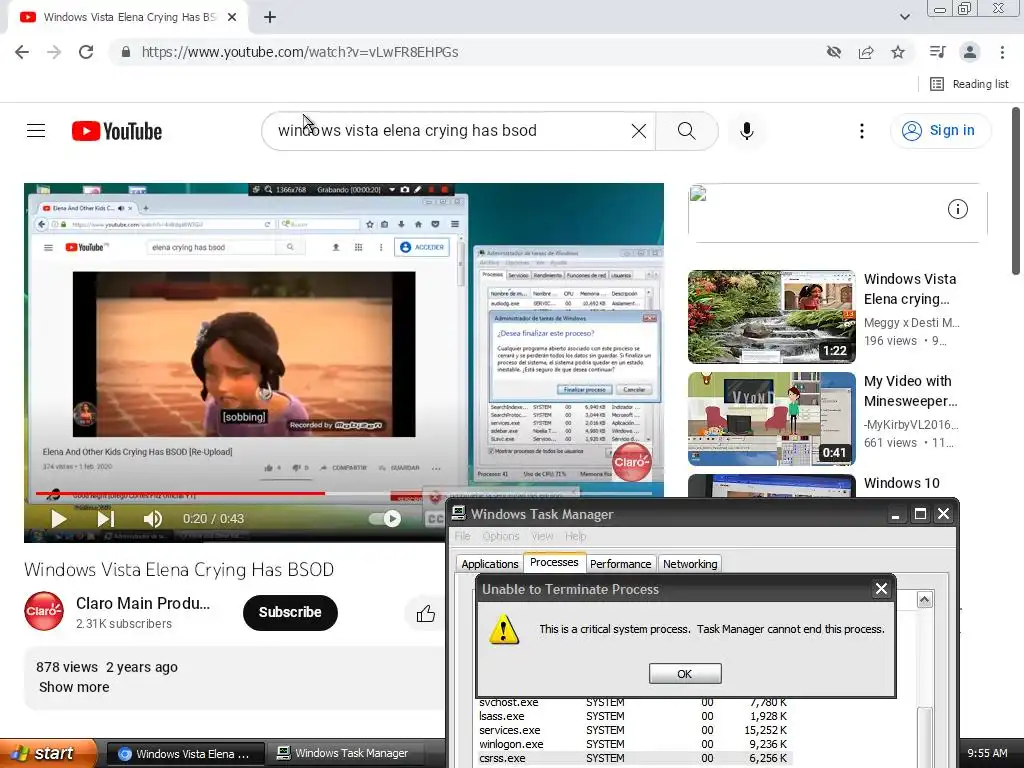Screen dimensions: 1024x768
Task: Open the Claro Main Produ... channel name
Action: pyautogui.click(x=143, y=603)
